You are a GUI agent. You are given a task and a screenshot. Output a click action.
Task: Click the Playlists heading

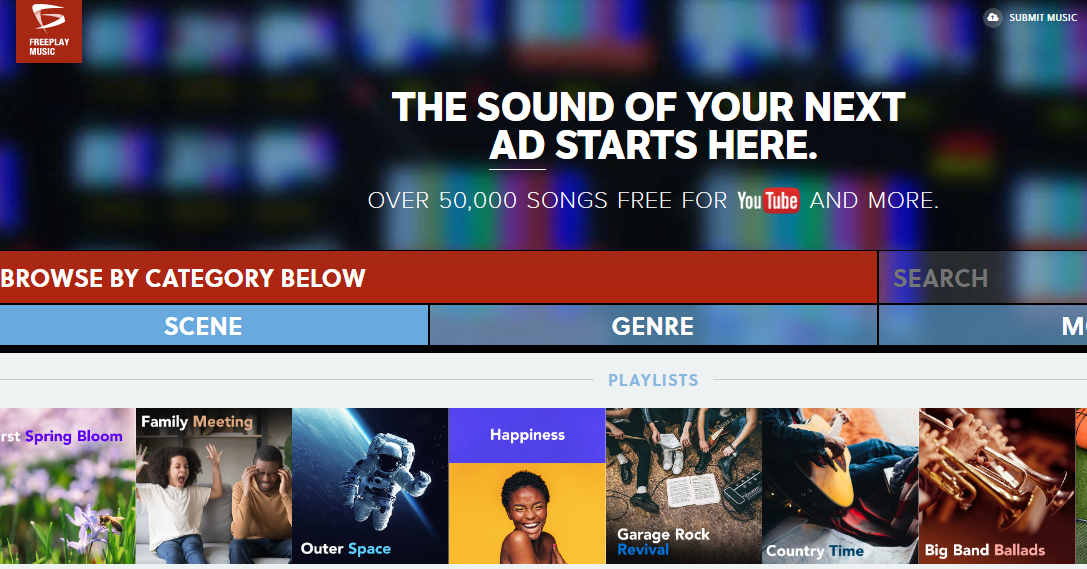tap(653, 380)
